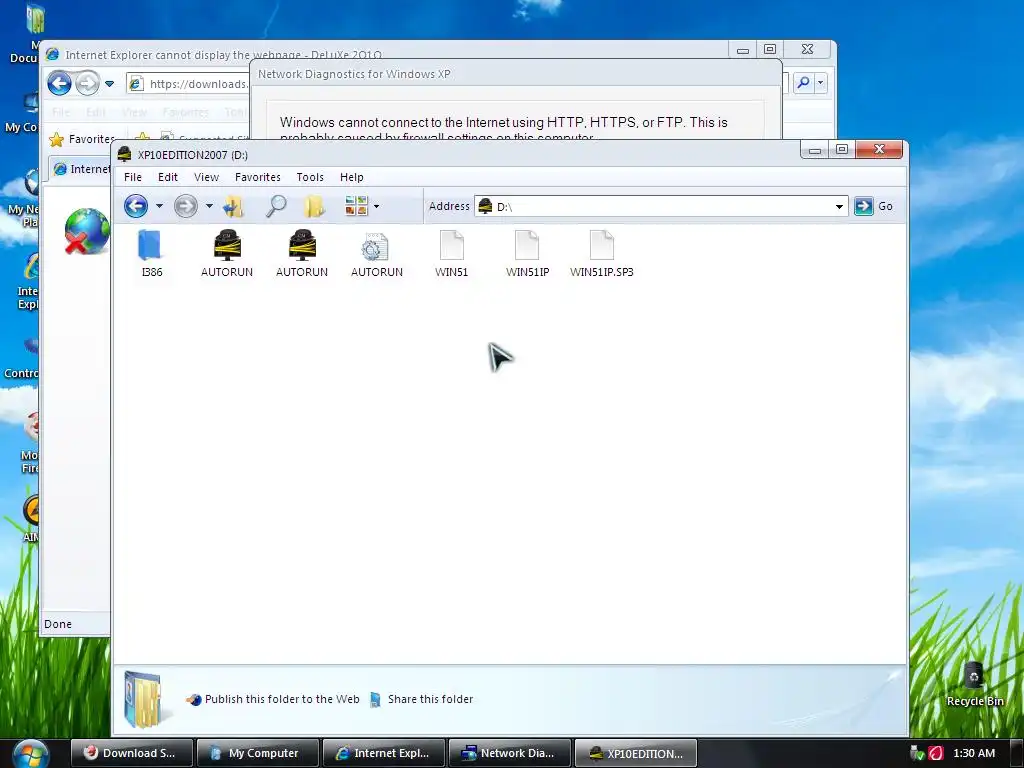
Task: Switch to the My Computer taskbar button
Action: tap(257, 753)
